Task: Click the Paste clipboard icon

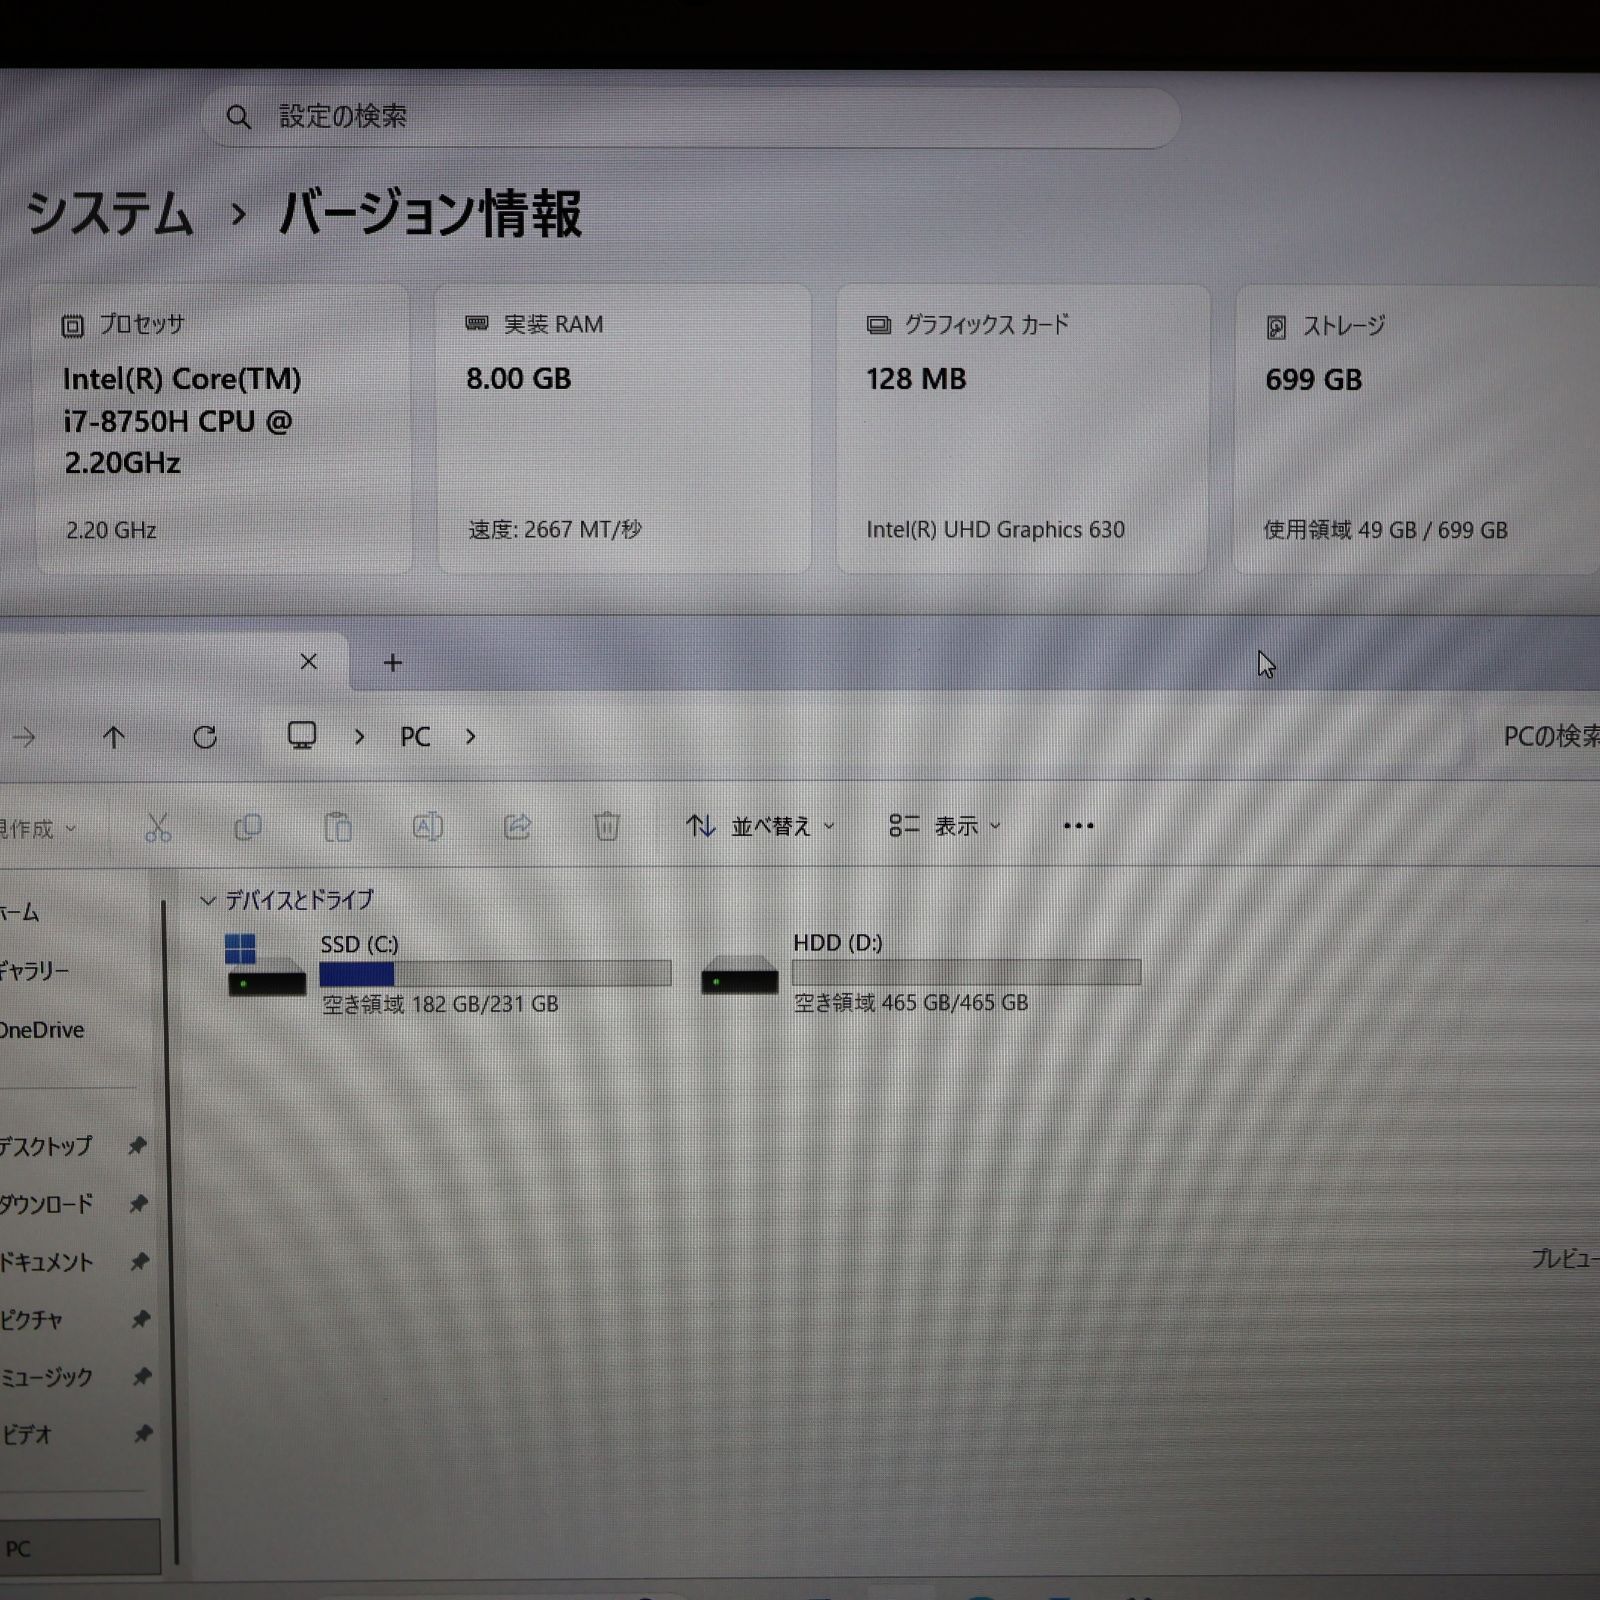Action: tap(338, 827)
